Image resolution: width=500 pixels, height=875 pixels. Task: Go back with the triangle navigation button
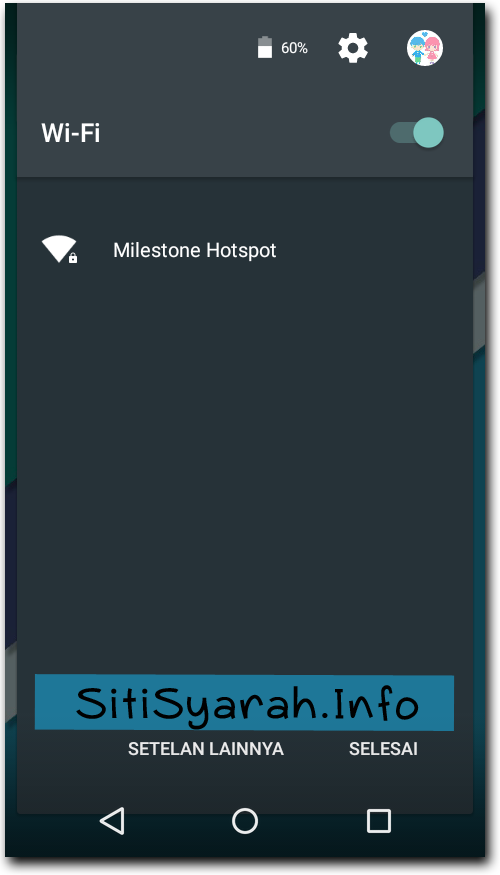[x=112, y=821]
